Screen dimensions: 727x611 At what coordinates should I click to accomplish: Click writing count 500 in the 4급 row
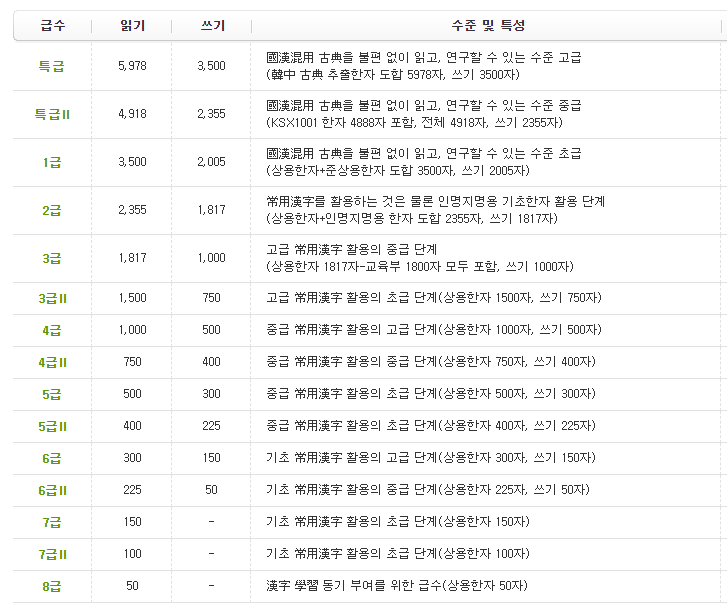click(211, 330)
